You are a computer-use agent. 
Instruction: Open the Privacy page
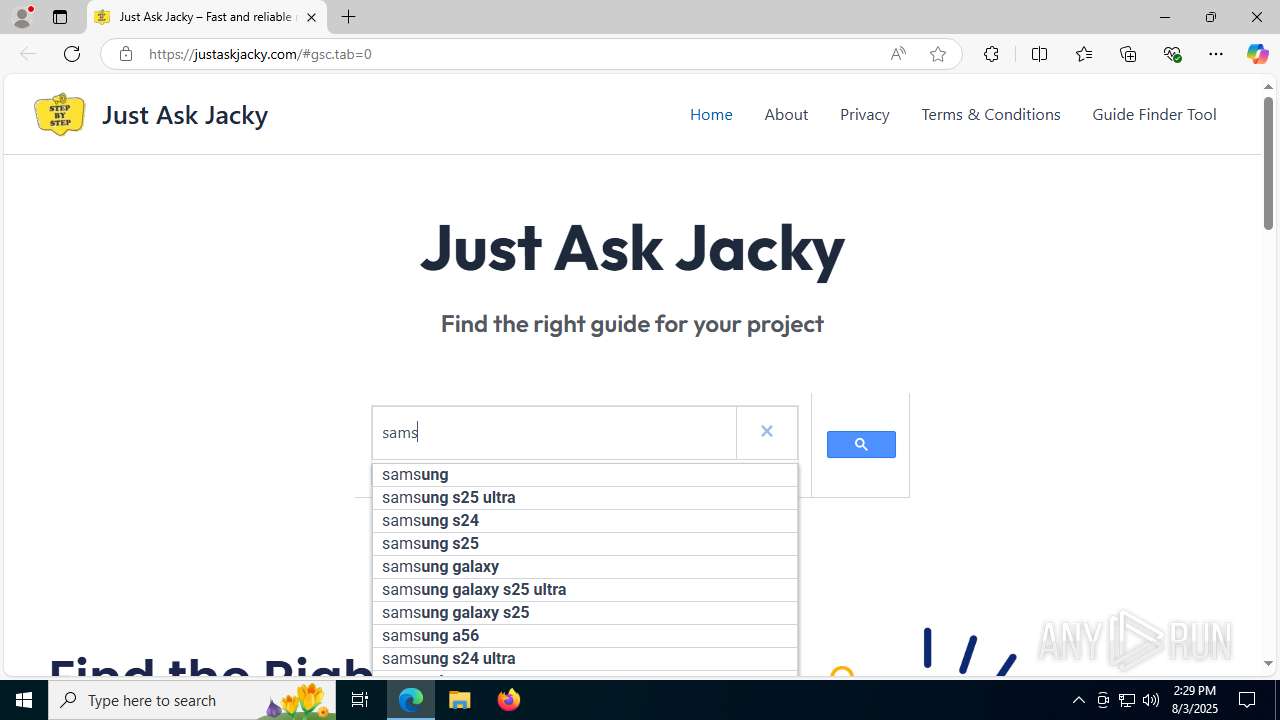point(865,114)
